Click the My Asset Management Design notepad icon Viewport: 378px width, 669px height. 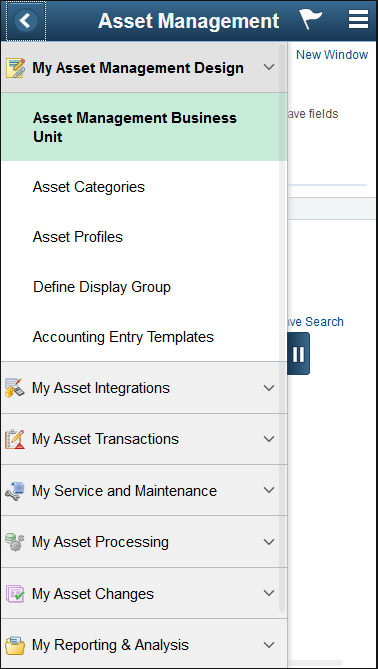click(x=15, y=68)
